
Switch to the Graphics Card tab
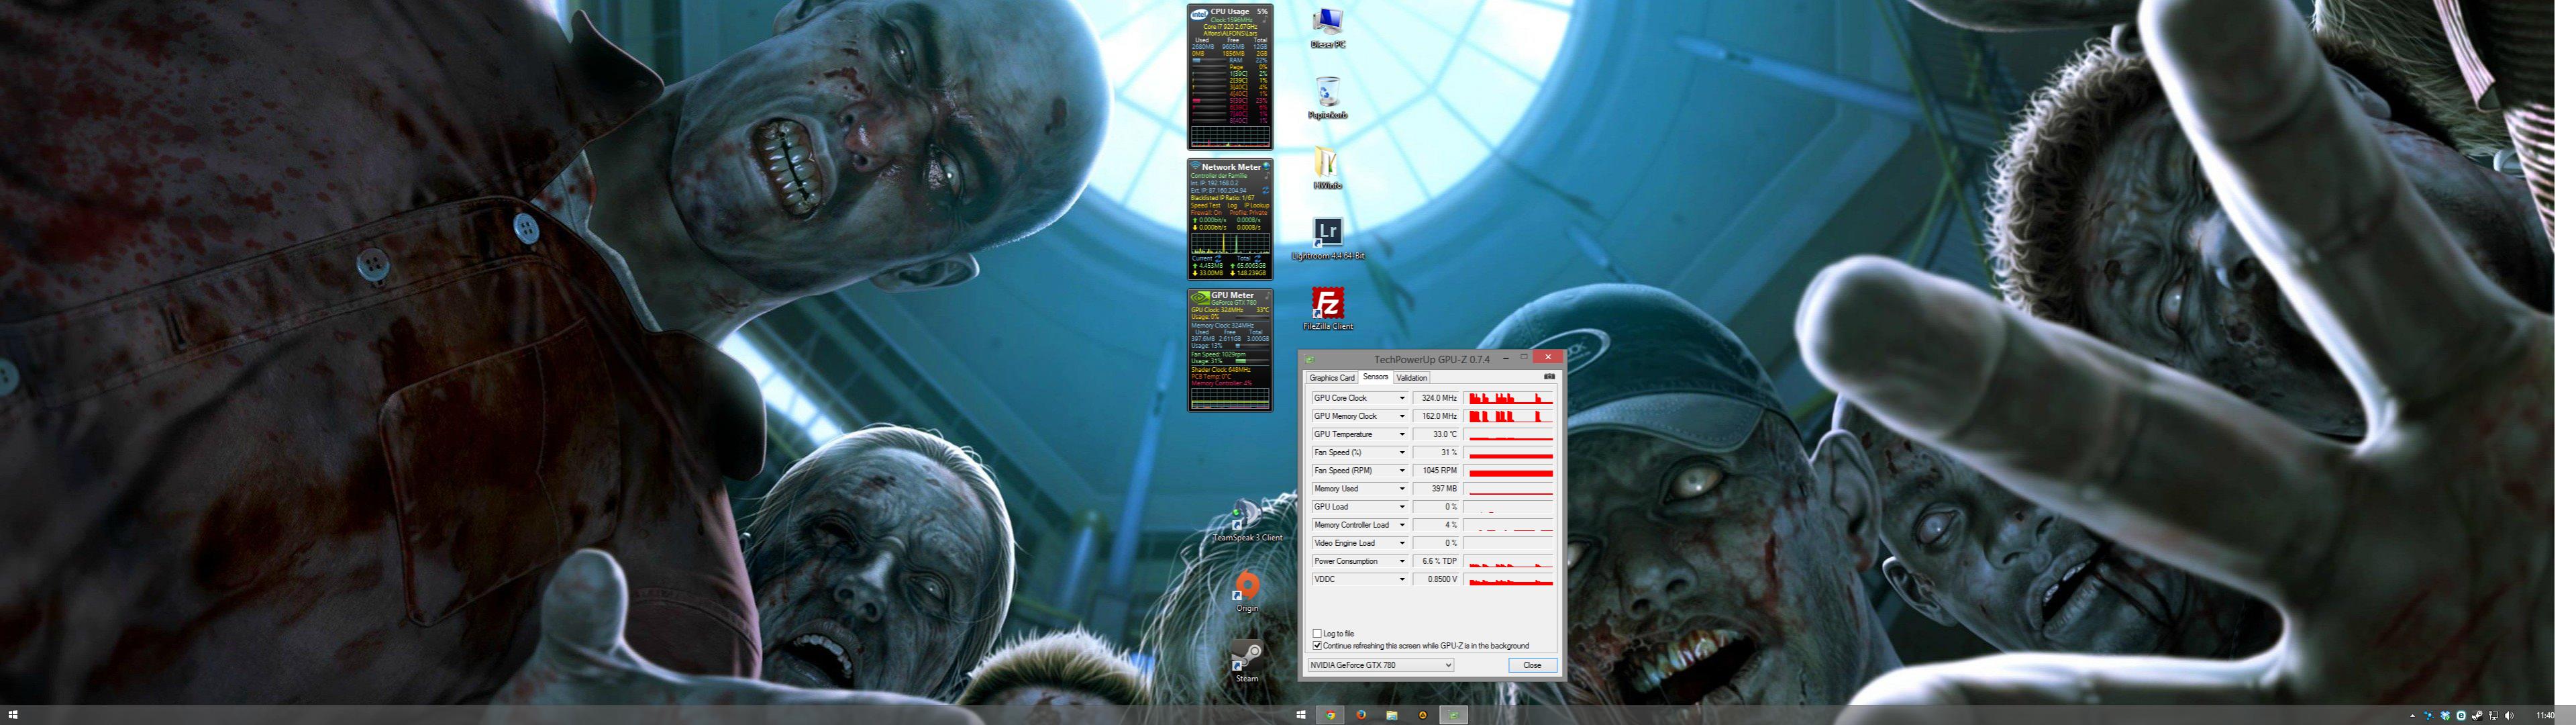(1332, 378)
